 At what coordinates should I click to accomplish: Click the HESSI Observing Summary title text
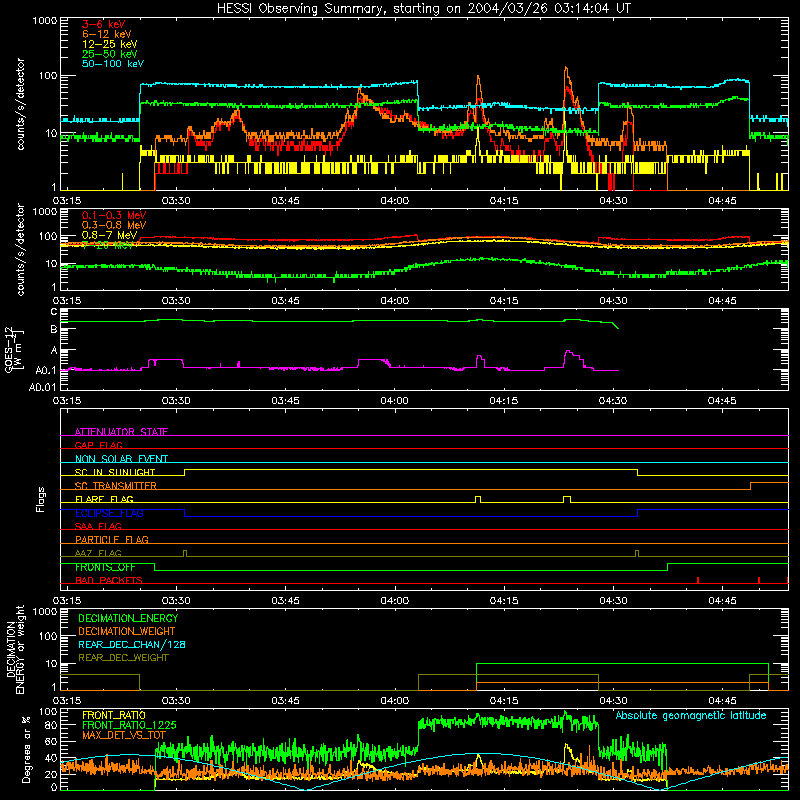(423, 9)
